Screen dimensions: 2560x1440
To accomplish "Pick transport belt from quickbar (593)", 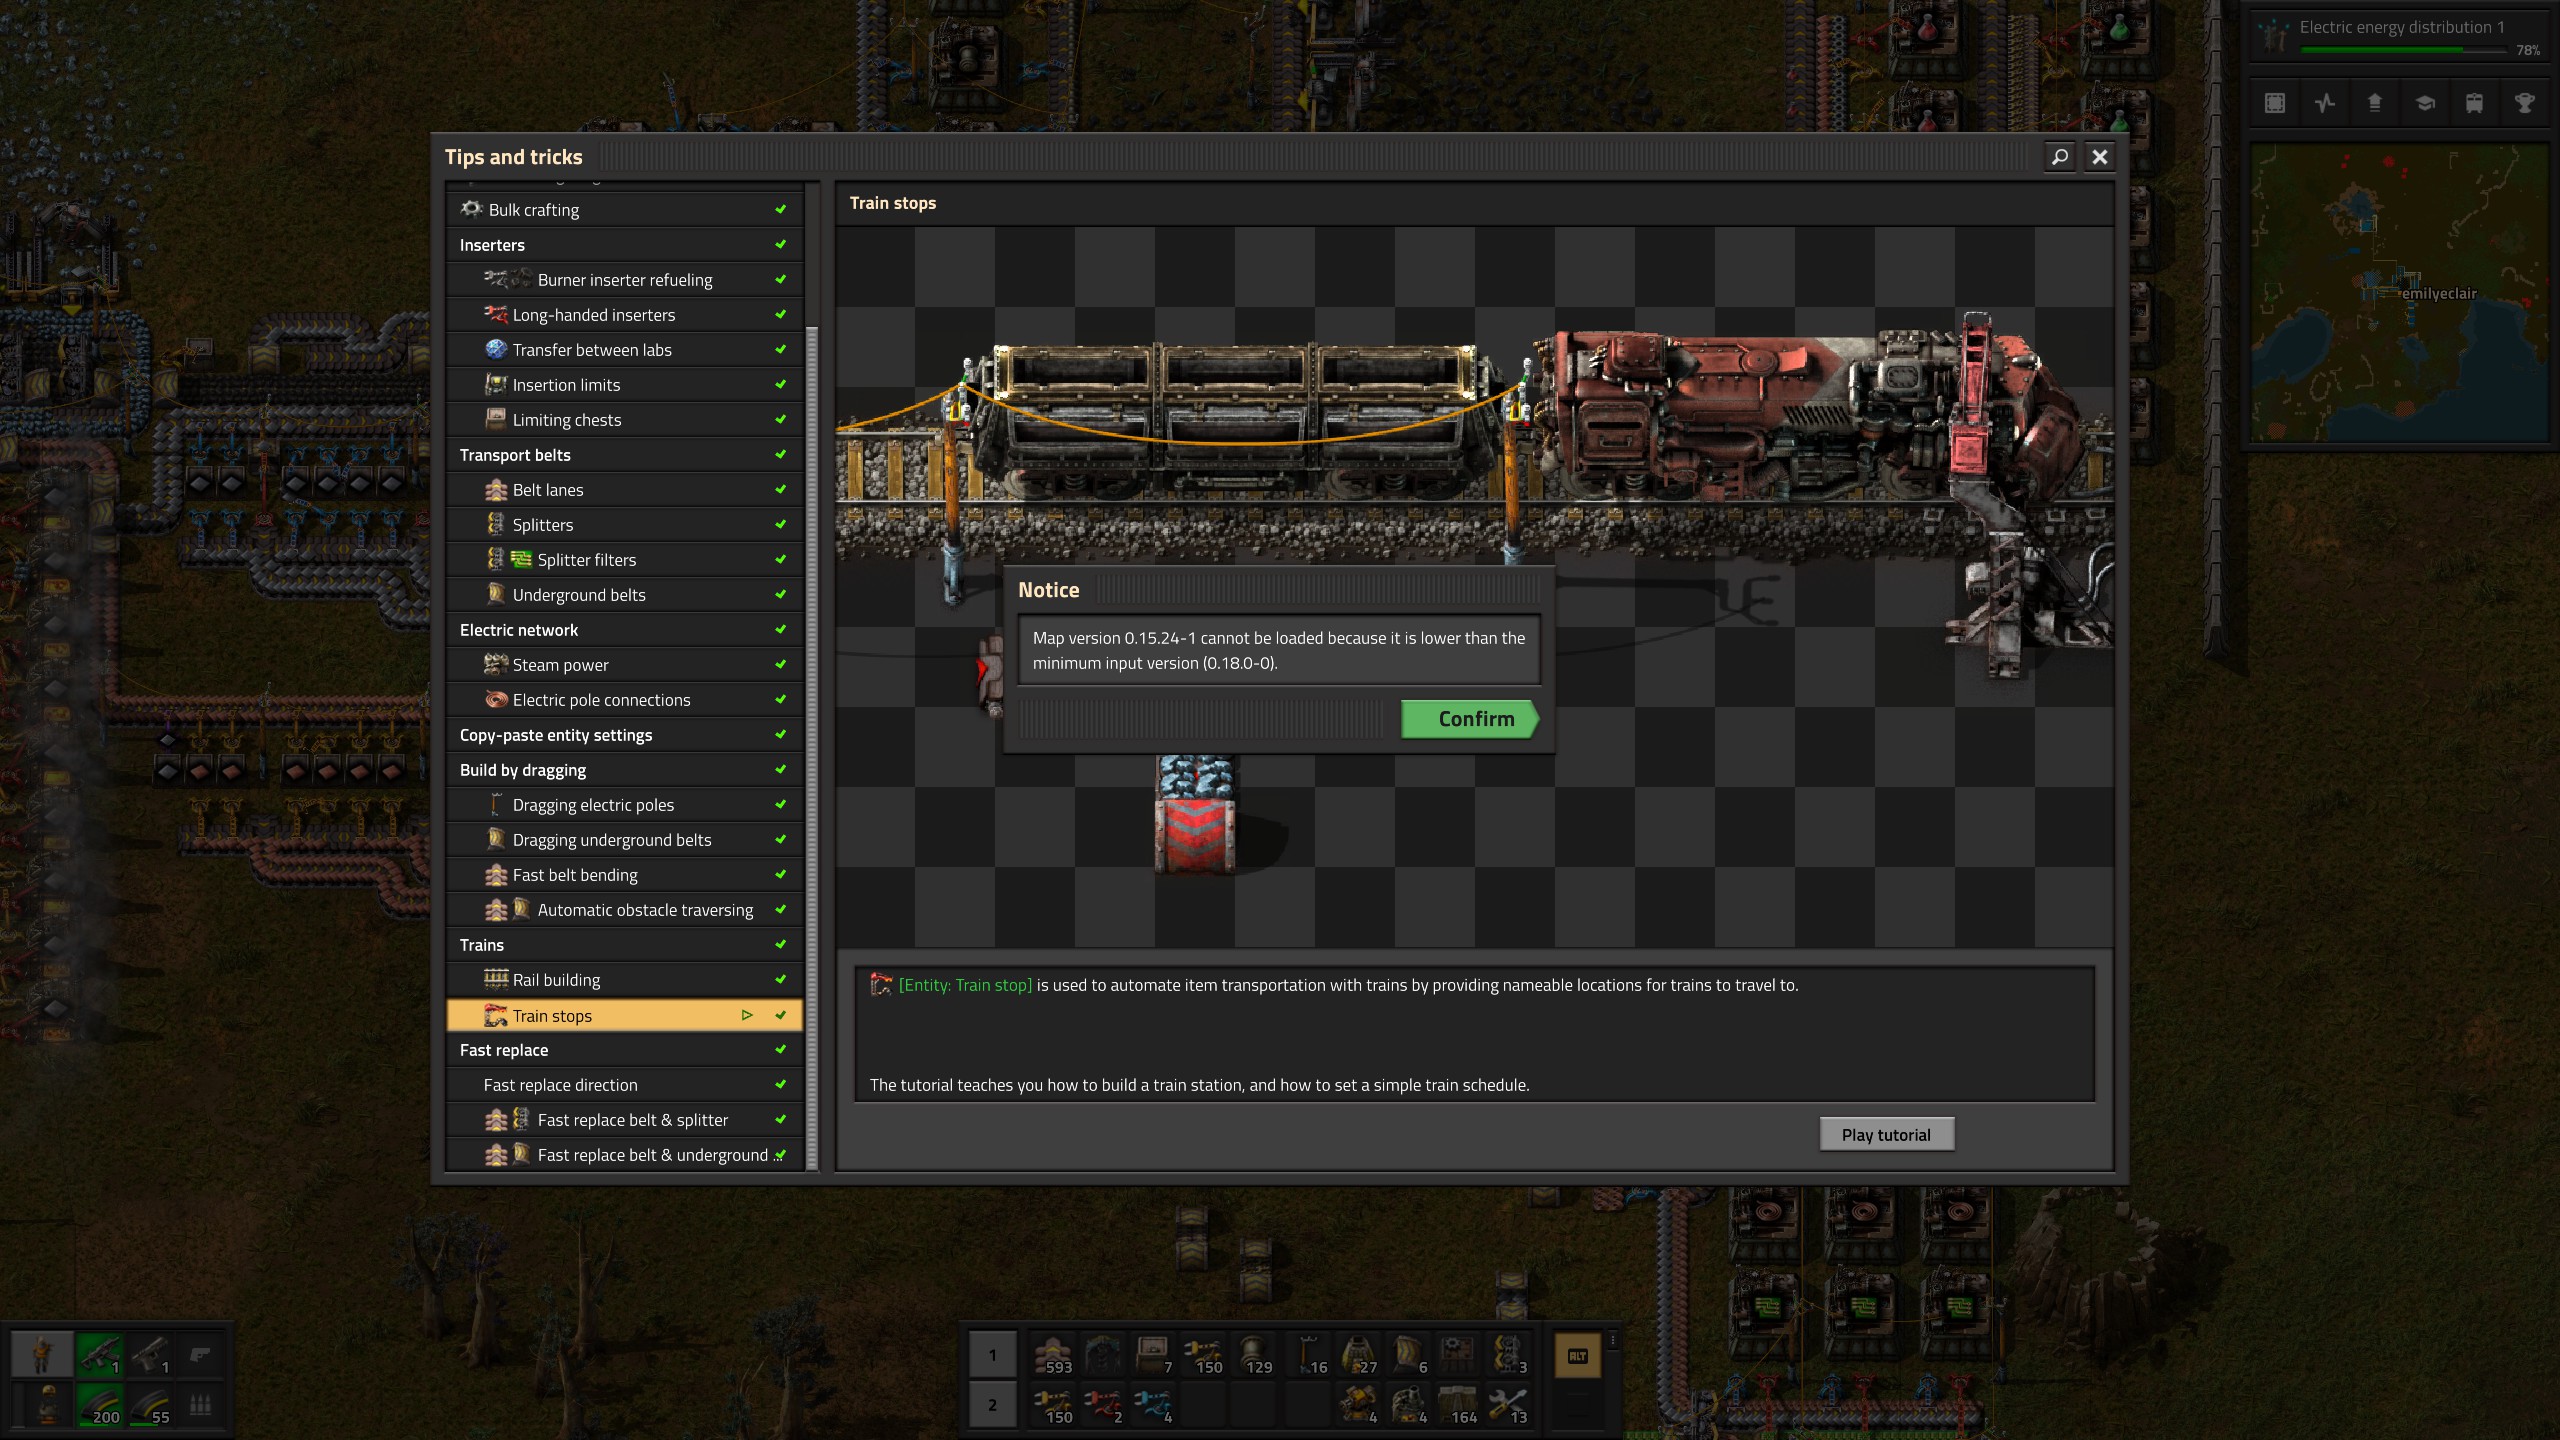I will [1053, 1355].
